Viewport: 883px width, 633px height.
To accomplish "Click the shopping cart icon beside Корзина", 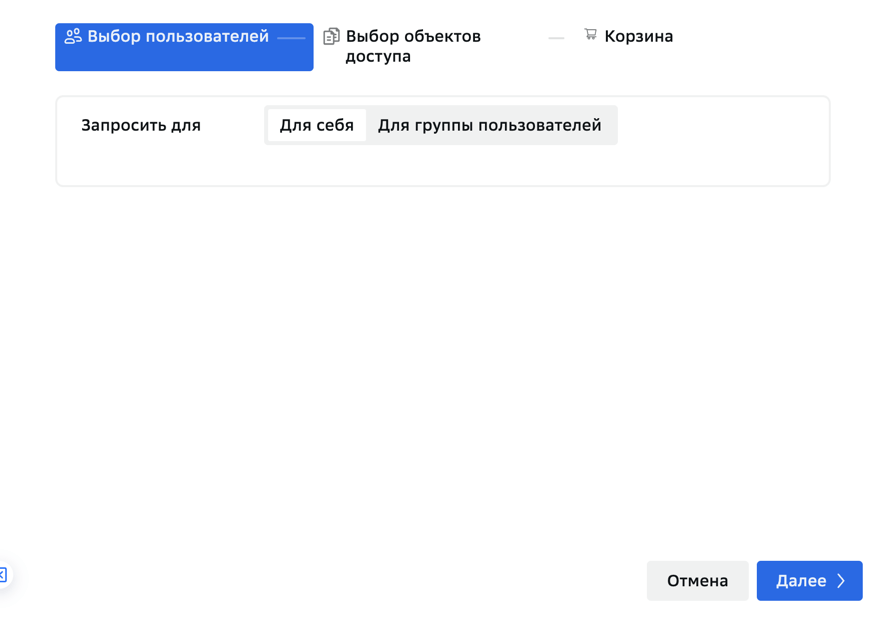I will coord(590,34).
